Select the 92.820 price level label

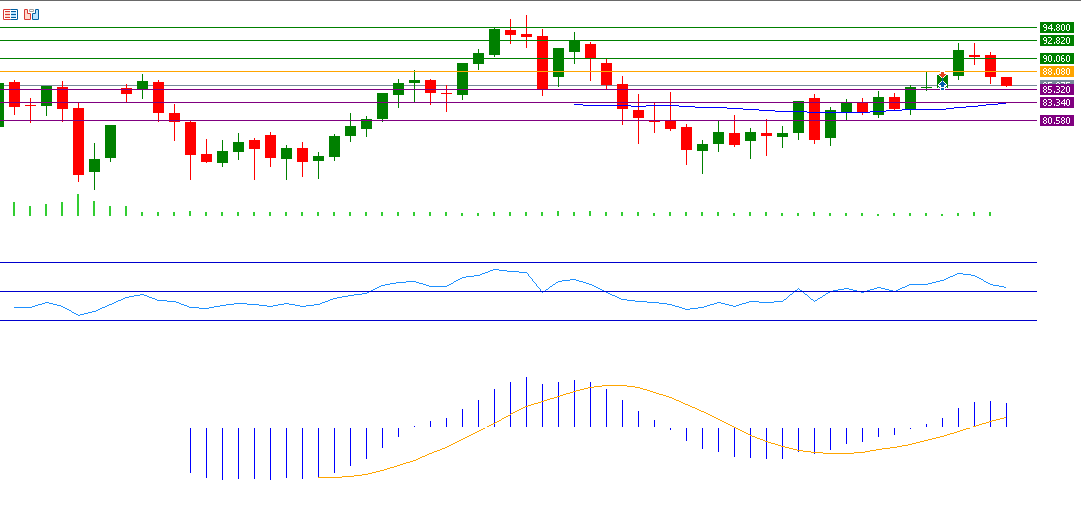click(x=1057, y=41)
